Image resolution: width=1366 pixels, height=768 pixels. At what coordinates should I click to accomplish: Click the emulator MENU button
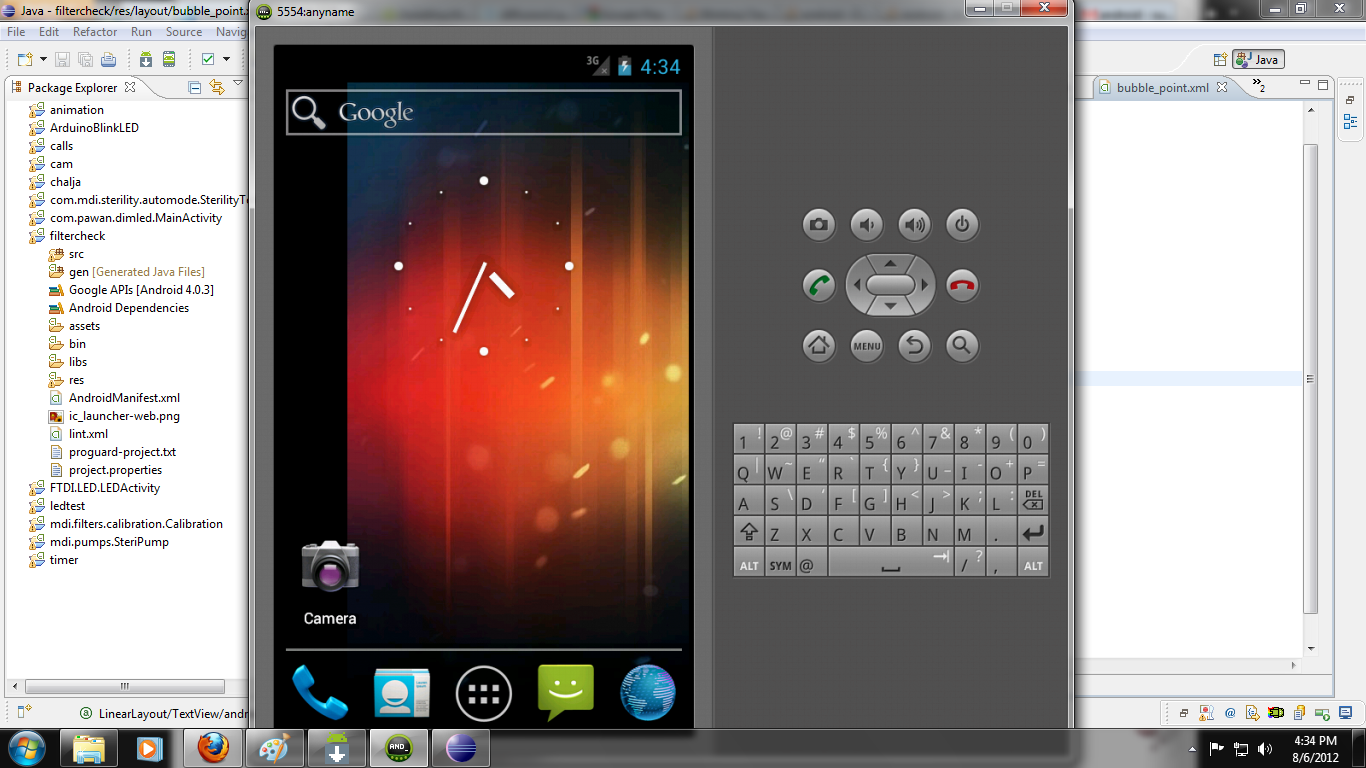867,346
